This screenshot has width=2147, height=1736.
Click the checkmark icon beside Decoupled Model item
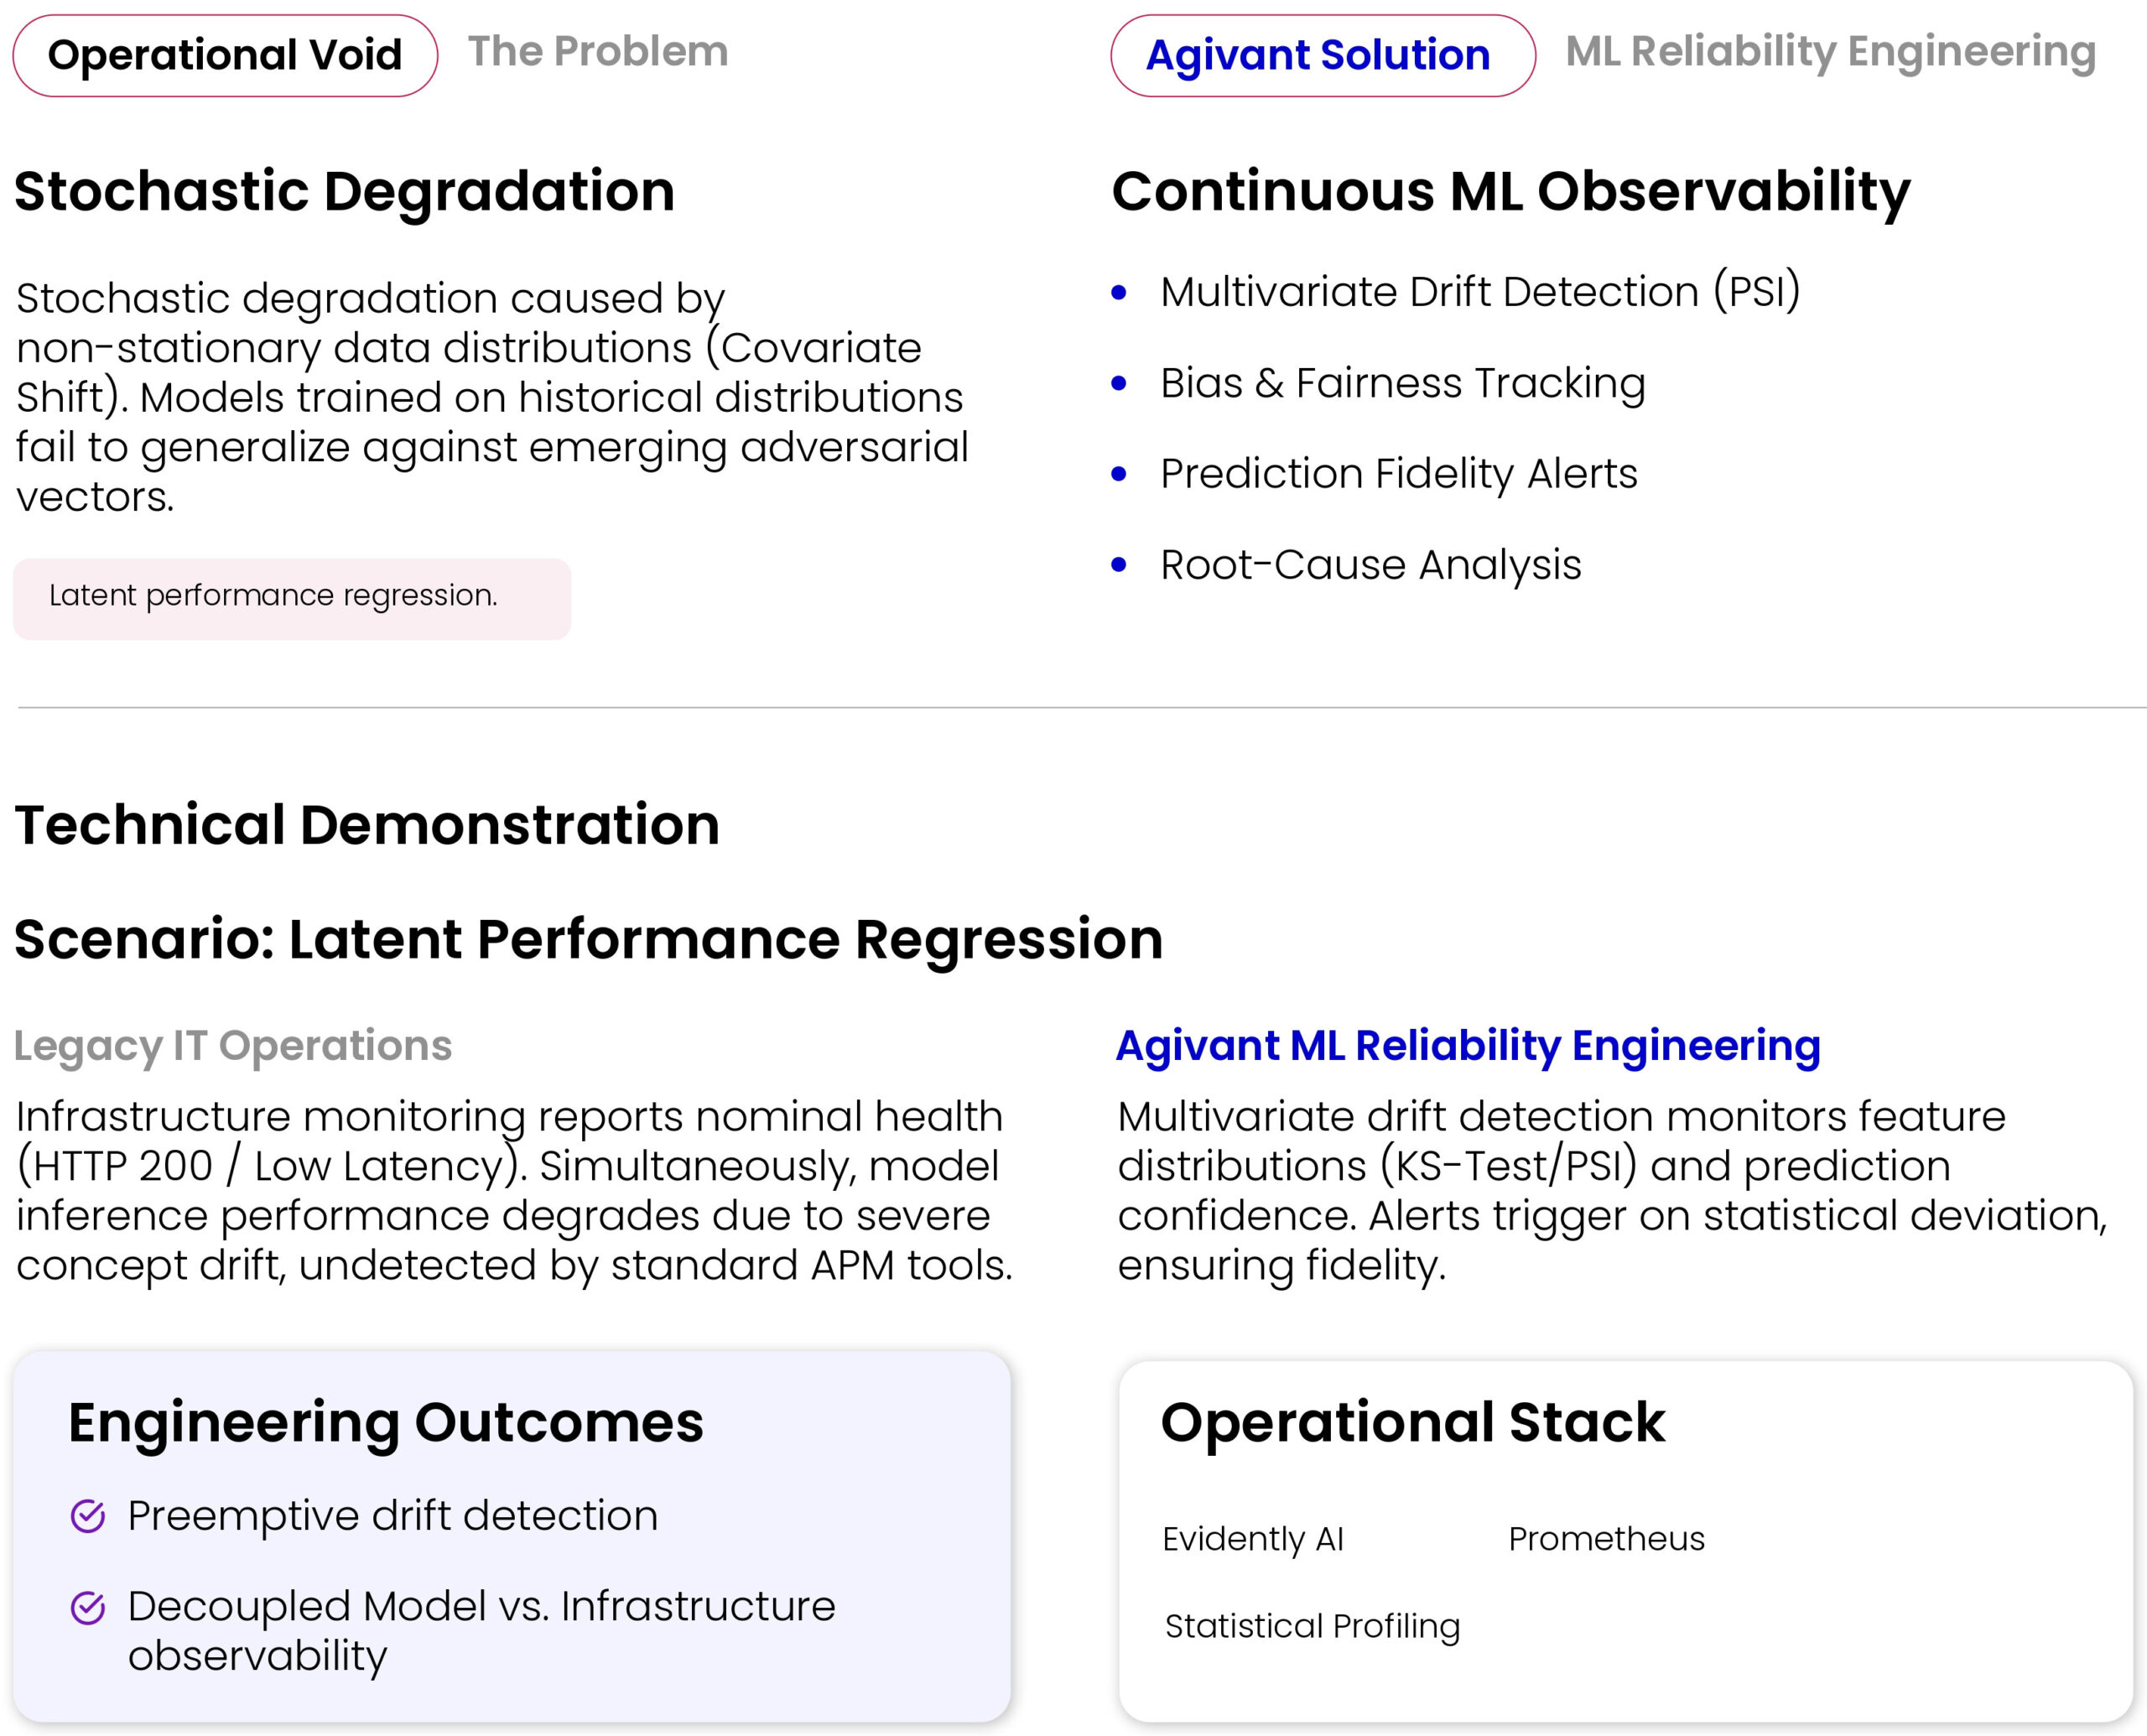tap(88, 1608)
